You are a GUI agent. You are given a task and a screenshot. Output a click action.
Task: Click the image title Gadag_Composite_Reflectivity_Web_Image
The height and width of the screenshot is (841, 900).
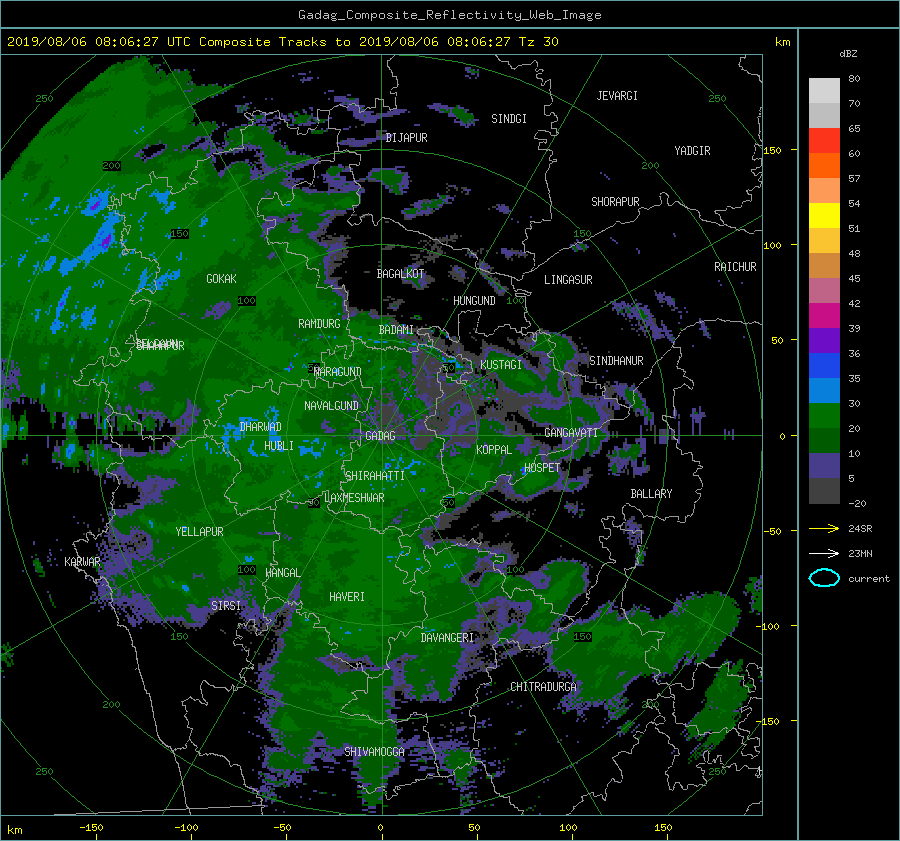click(449, 15)
